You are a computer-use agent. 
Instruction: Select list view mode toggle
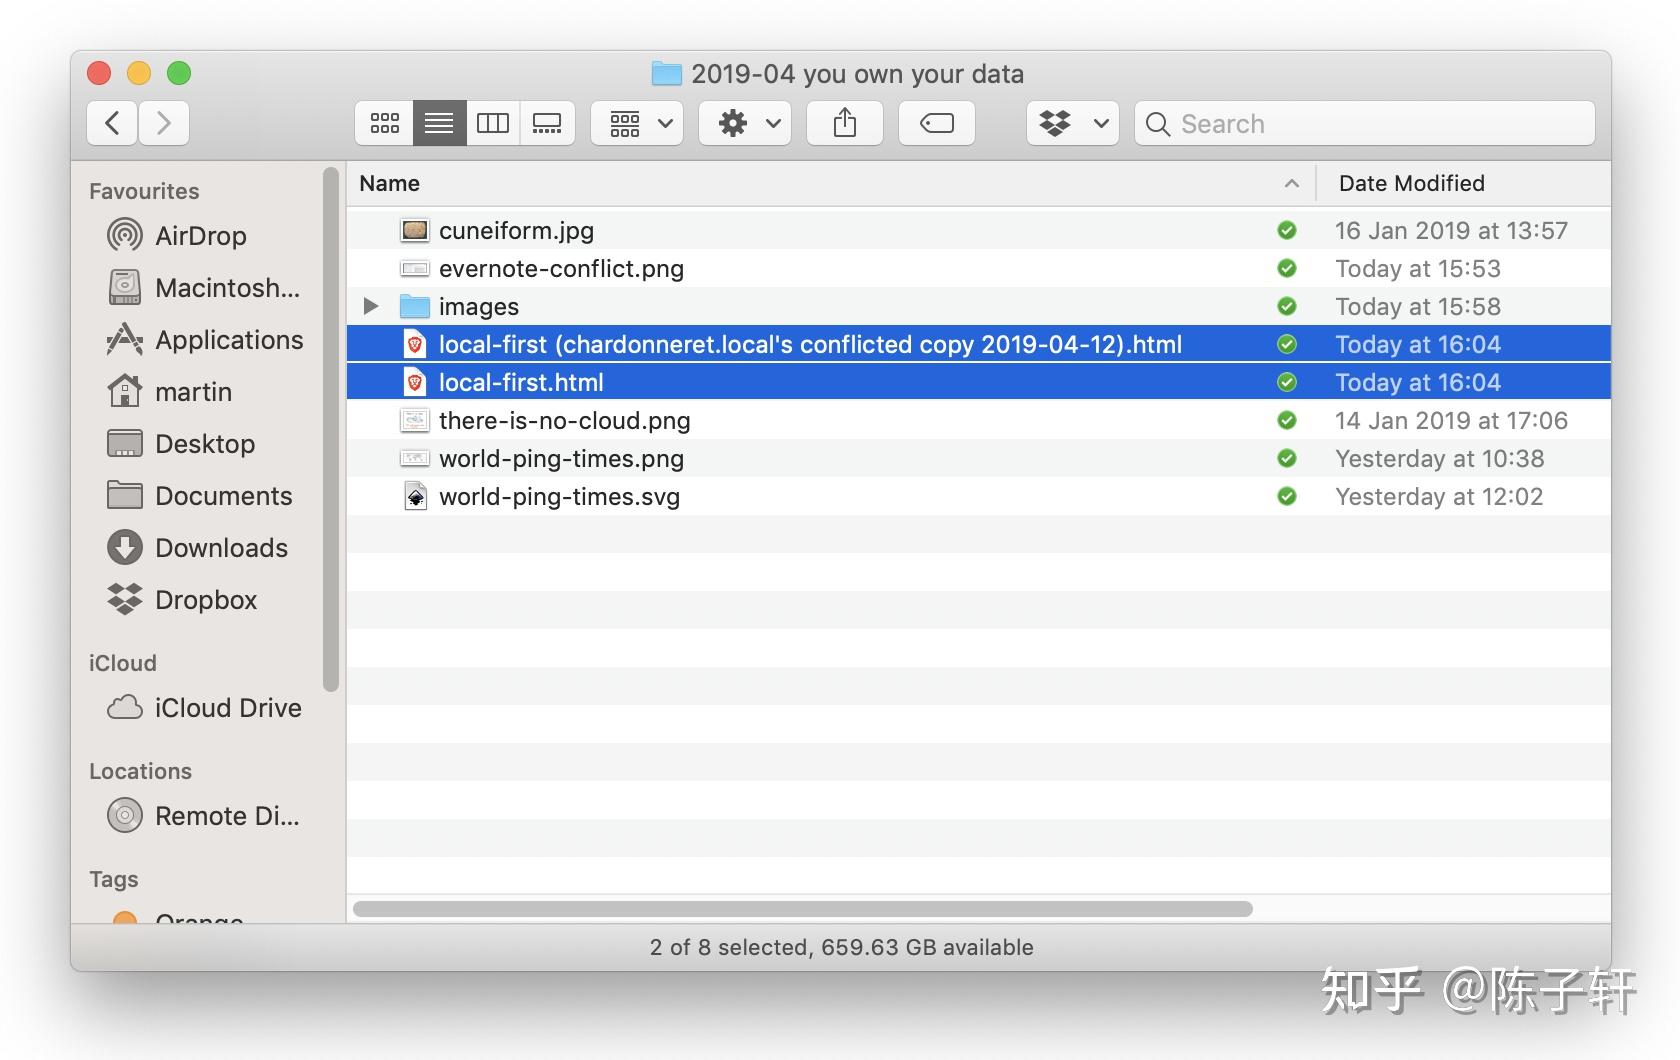pyautogui.click(x=439, y=123)
